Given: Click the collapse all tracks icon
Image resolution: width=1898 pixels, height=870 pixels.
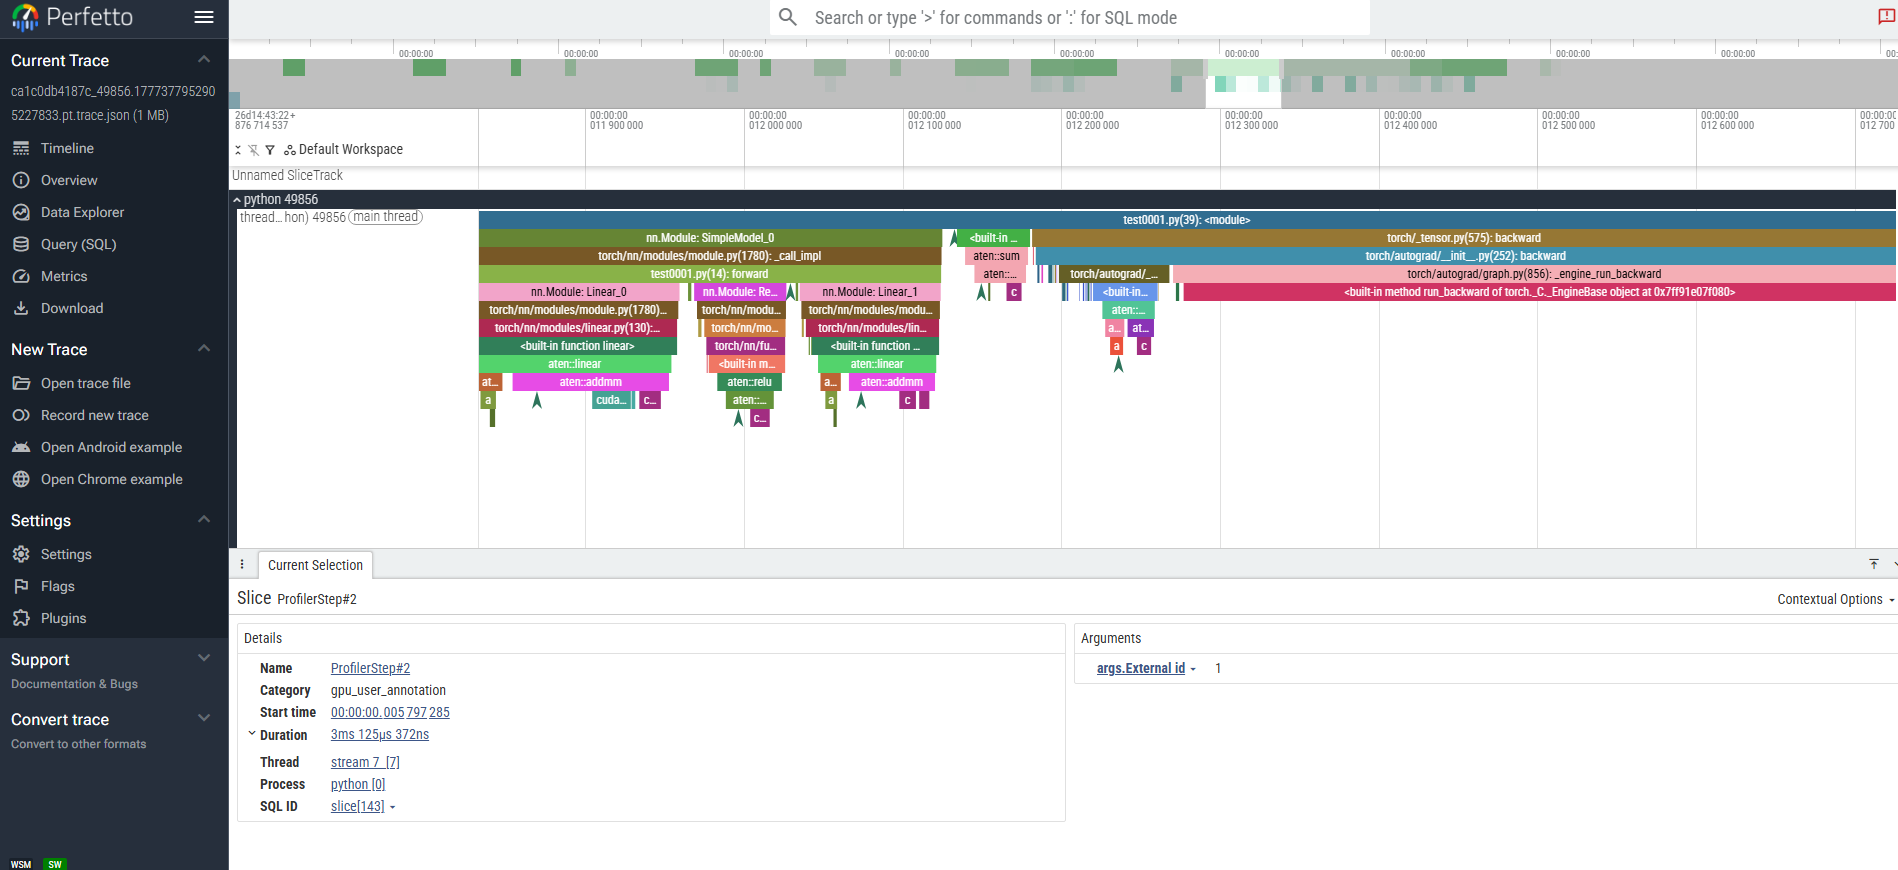Looking at the screenshot, I should pos(238,150).
